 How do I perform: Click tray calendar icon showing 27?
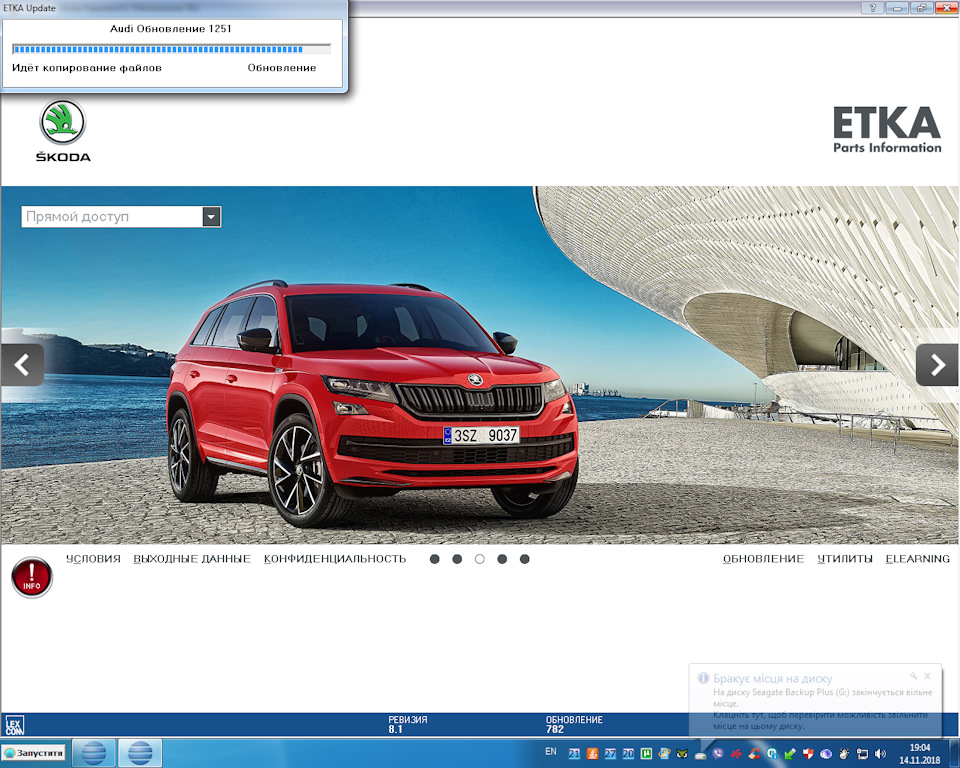click(610, 754)
